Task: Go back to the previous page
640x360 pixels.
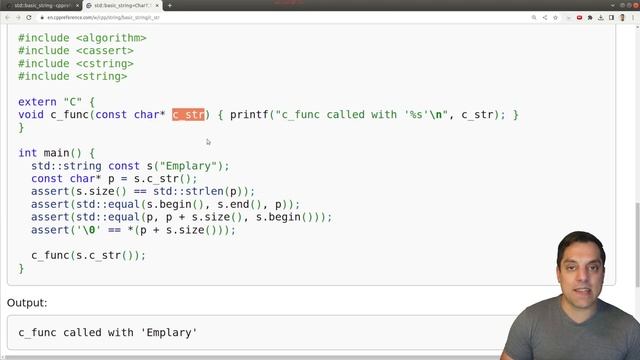Action: coord(7,18)
